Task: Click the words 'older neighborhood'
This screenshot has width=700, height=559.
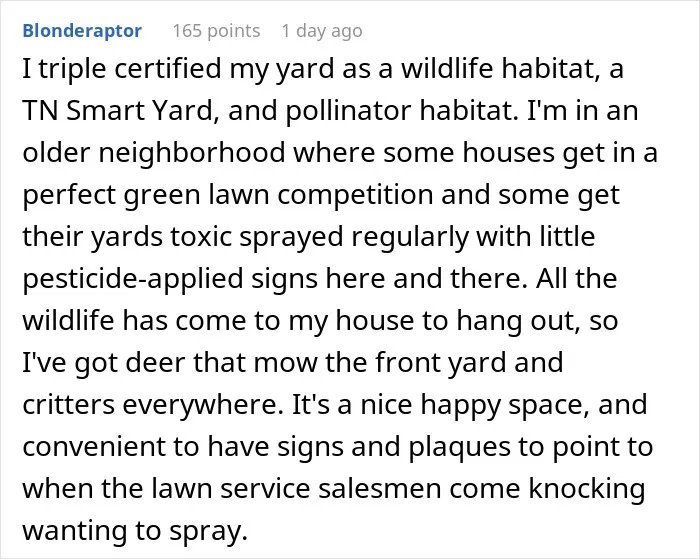Action: point(154,152)
